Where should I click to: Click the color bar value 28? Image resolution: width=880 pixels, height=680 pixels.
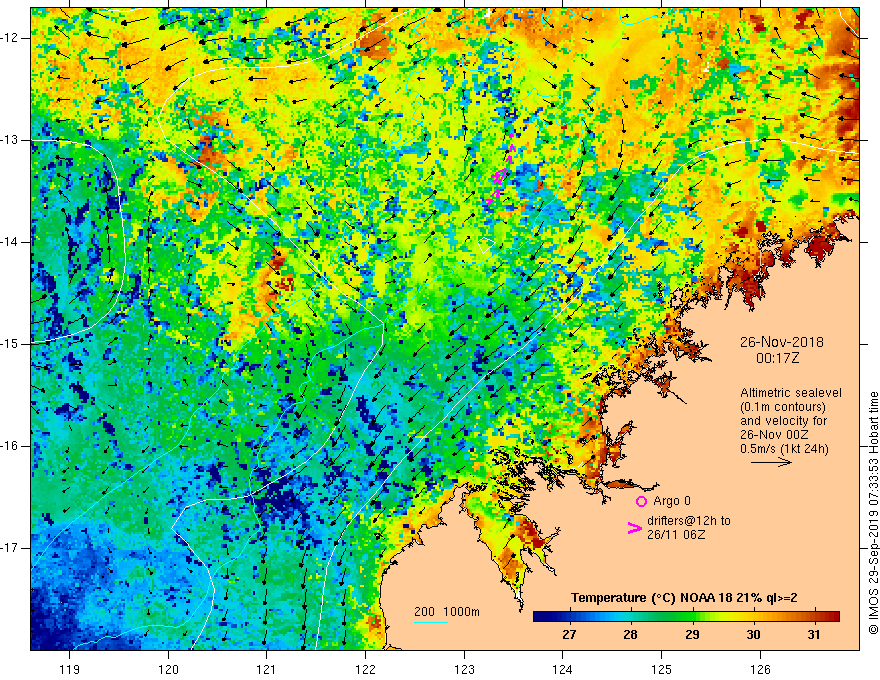[630, 635]
